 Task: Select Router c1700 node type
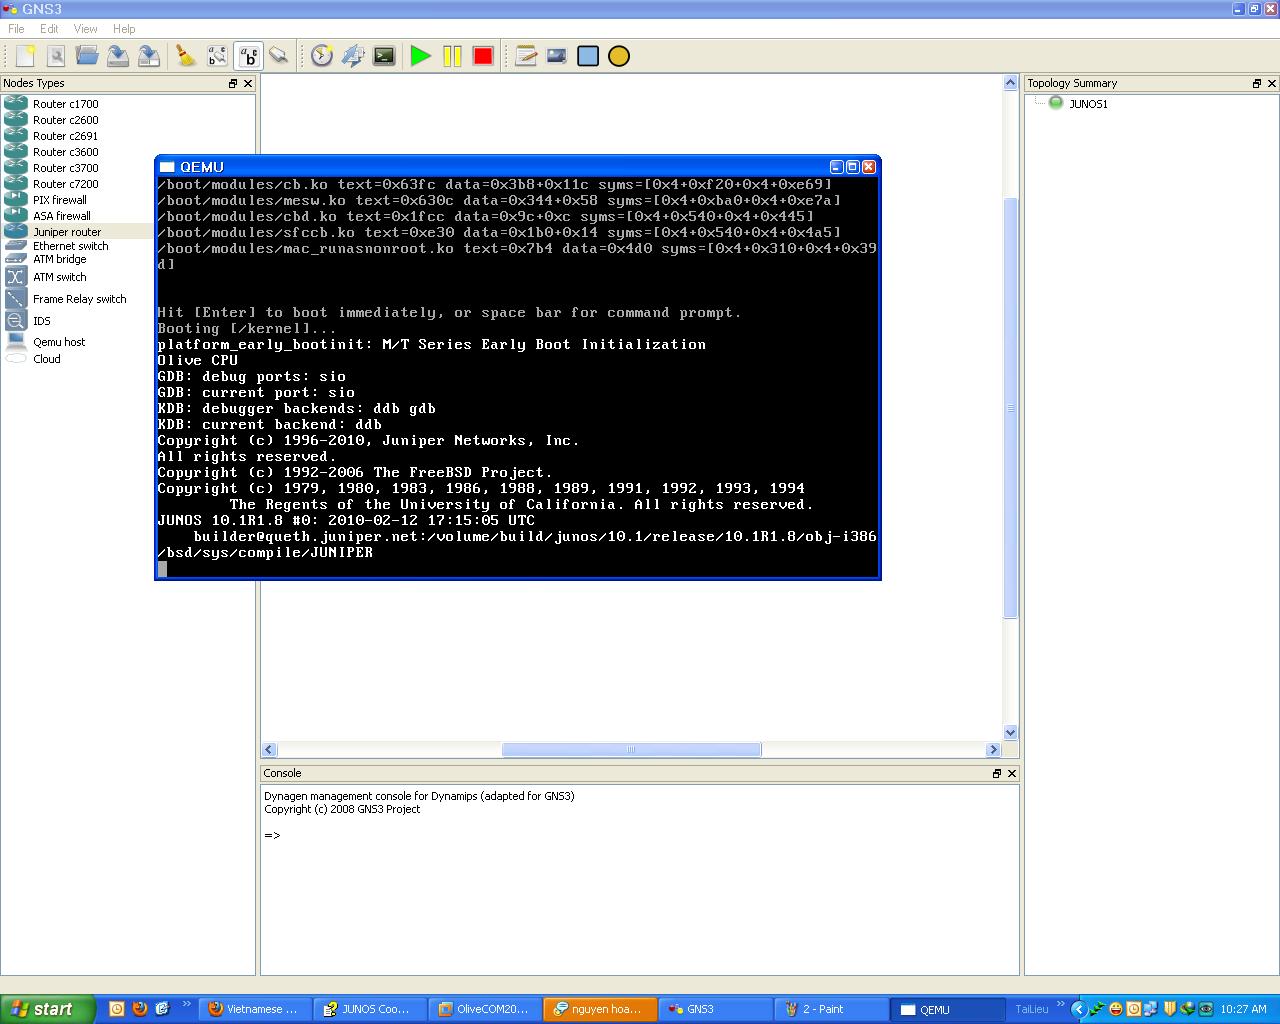click(66, 104)
